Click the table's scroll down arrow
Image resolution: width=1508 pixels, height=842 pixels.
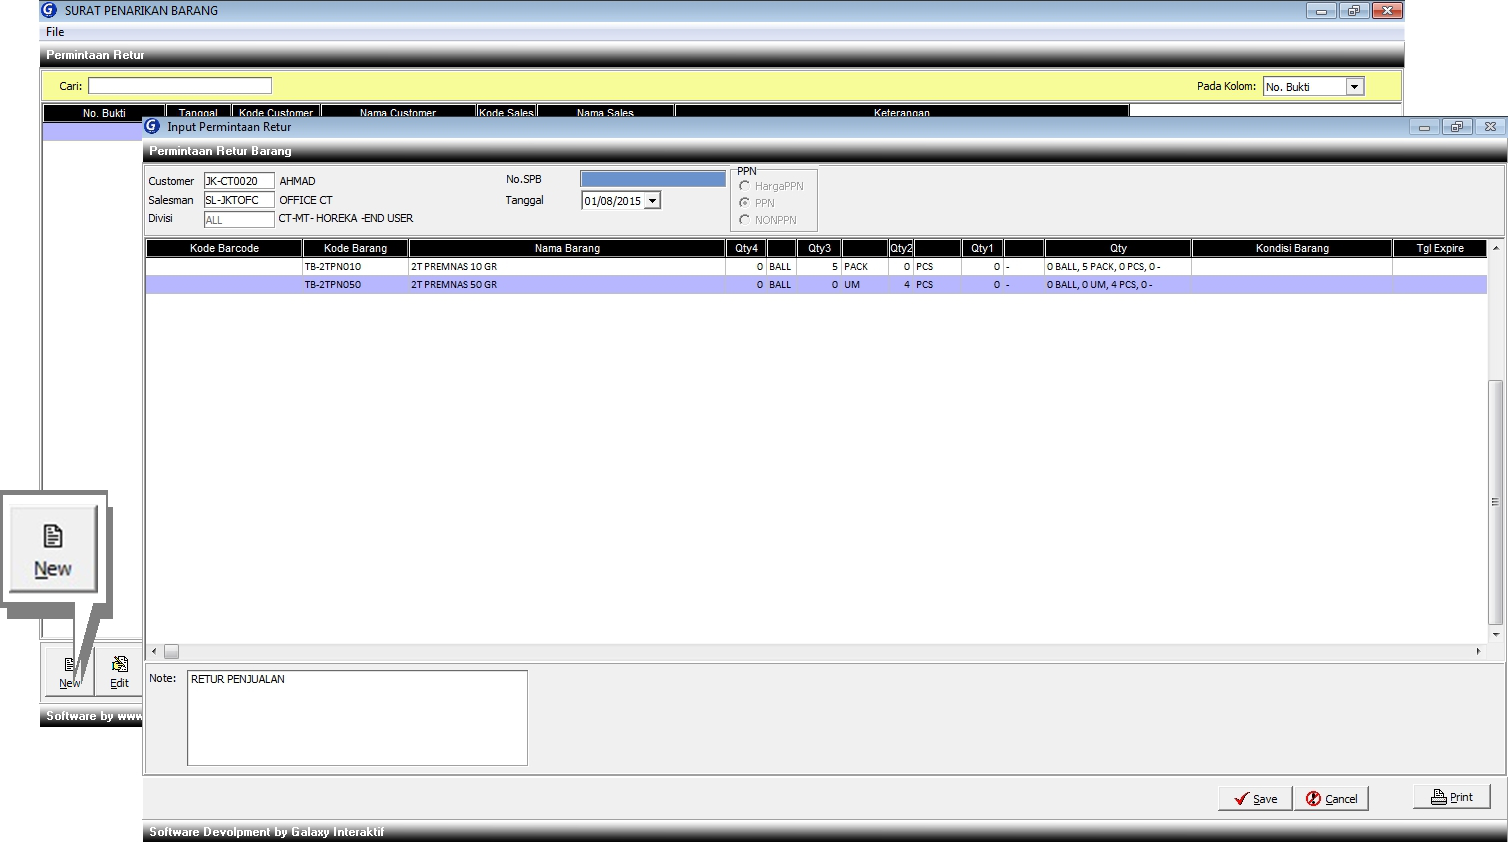1496,634
